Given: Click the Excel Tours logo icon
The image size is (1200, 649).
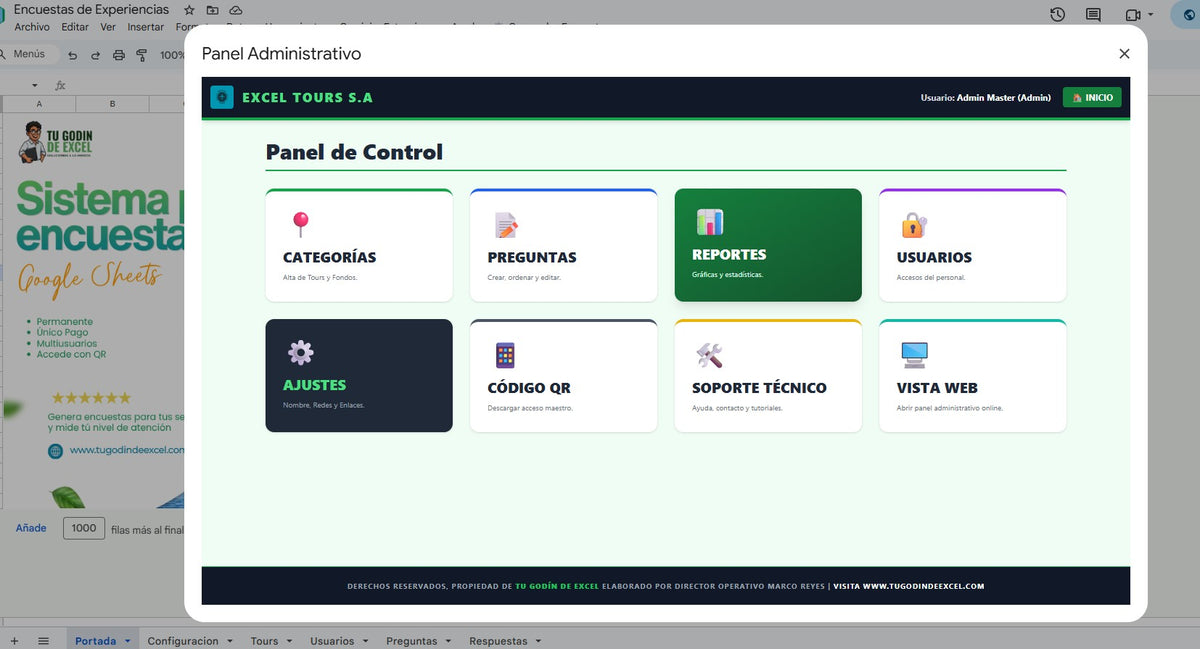Looking at the screenshot, I should point(222,97).
